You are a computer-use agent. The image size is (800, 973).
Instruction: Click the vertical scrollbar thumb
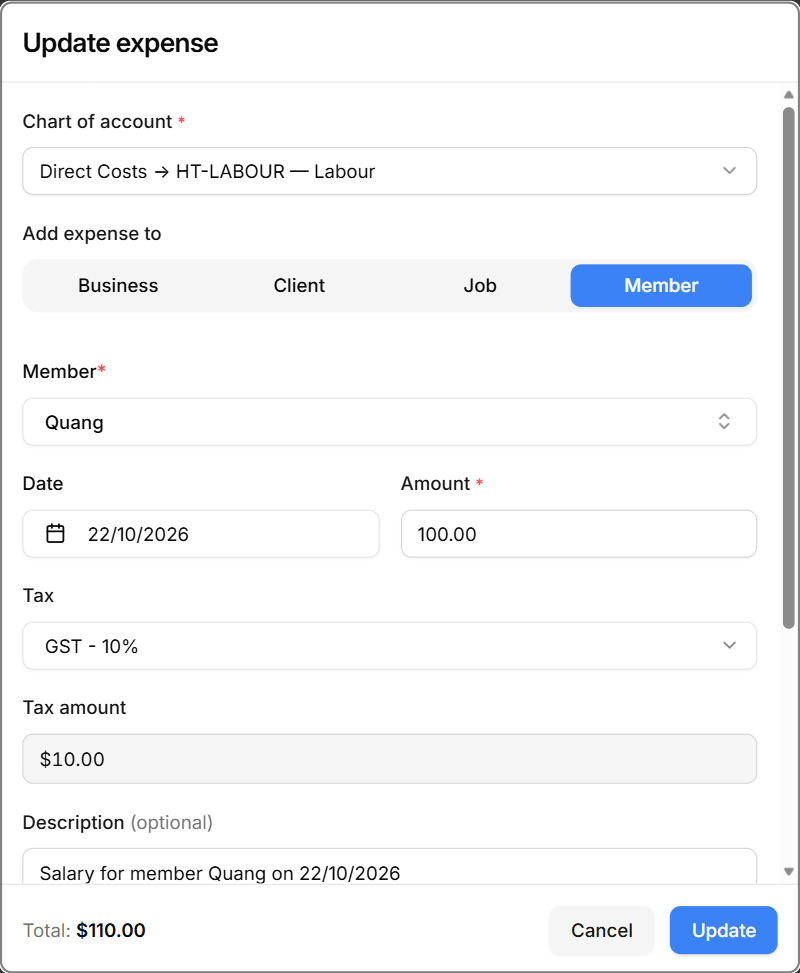click(x=789, y=368)
